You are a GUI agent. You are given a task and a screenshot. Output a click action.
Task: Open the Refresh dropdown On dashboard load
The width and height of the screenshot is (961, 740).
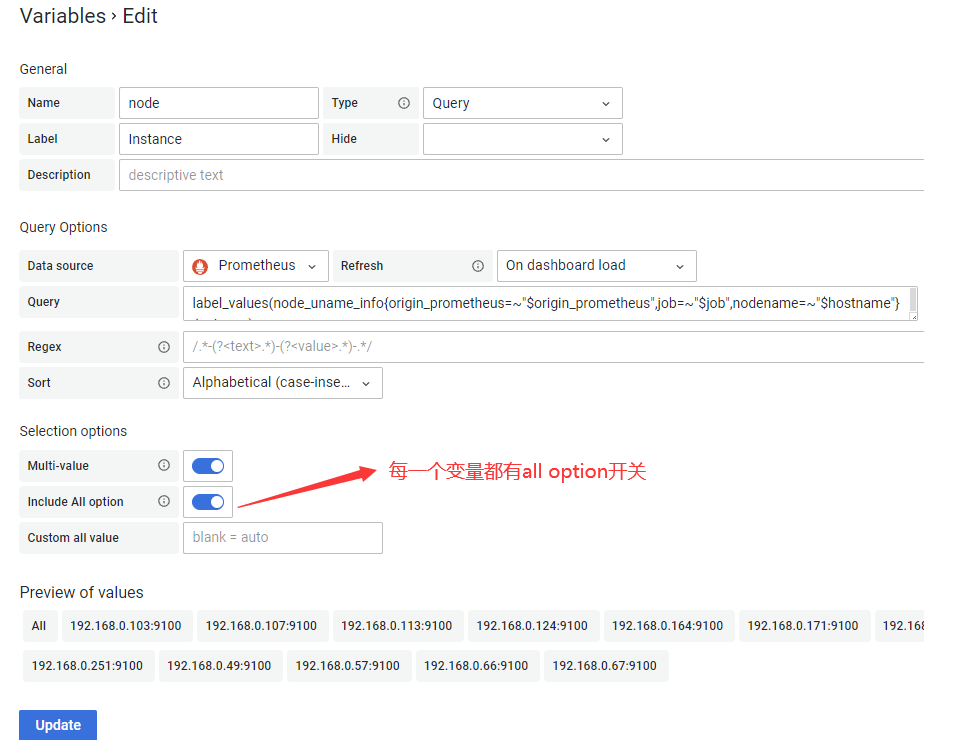[x=596, y=266]
